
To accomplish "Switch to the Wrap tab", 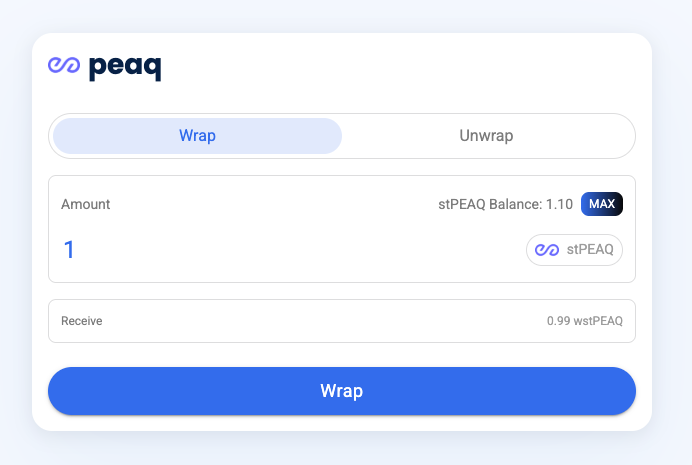I will 197,135.
